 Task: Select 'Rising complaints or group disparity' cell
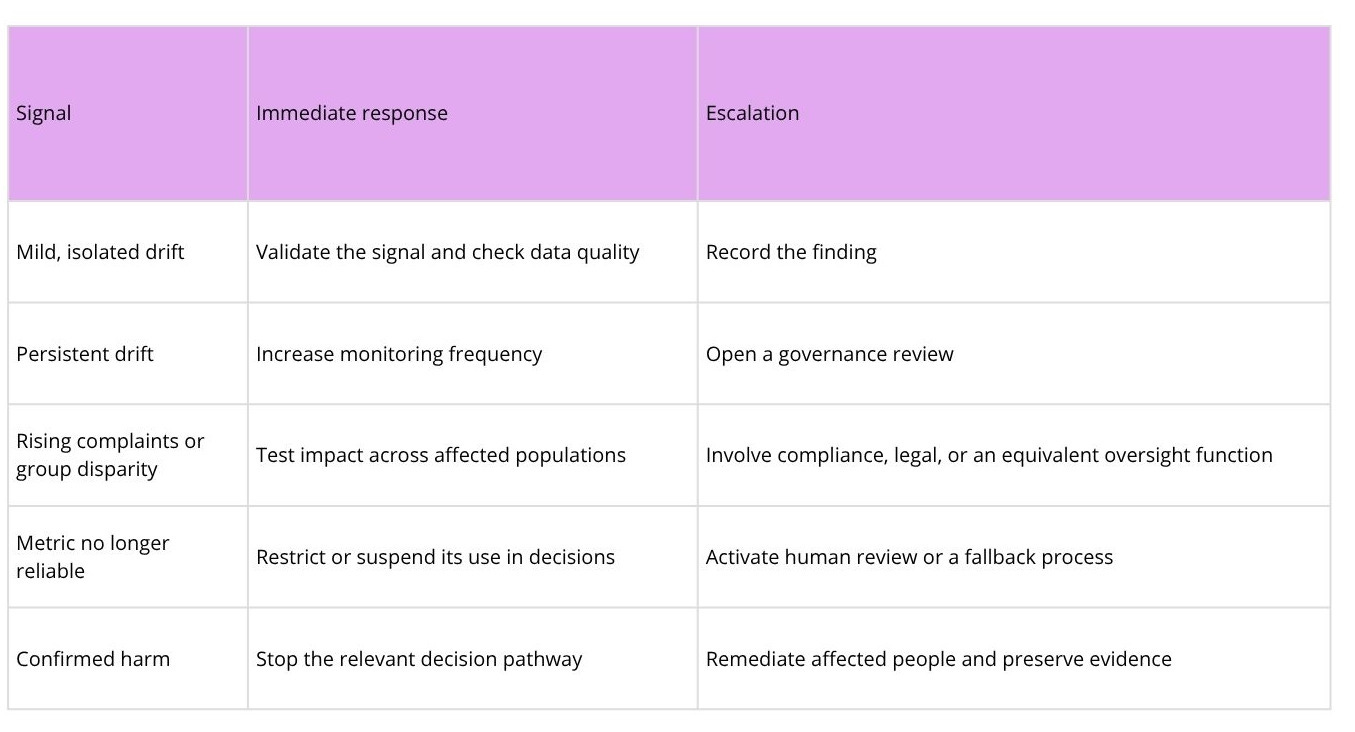pyautogui.click(x=128, y=455)
